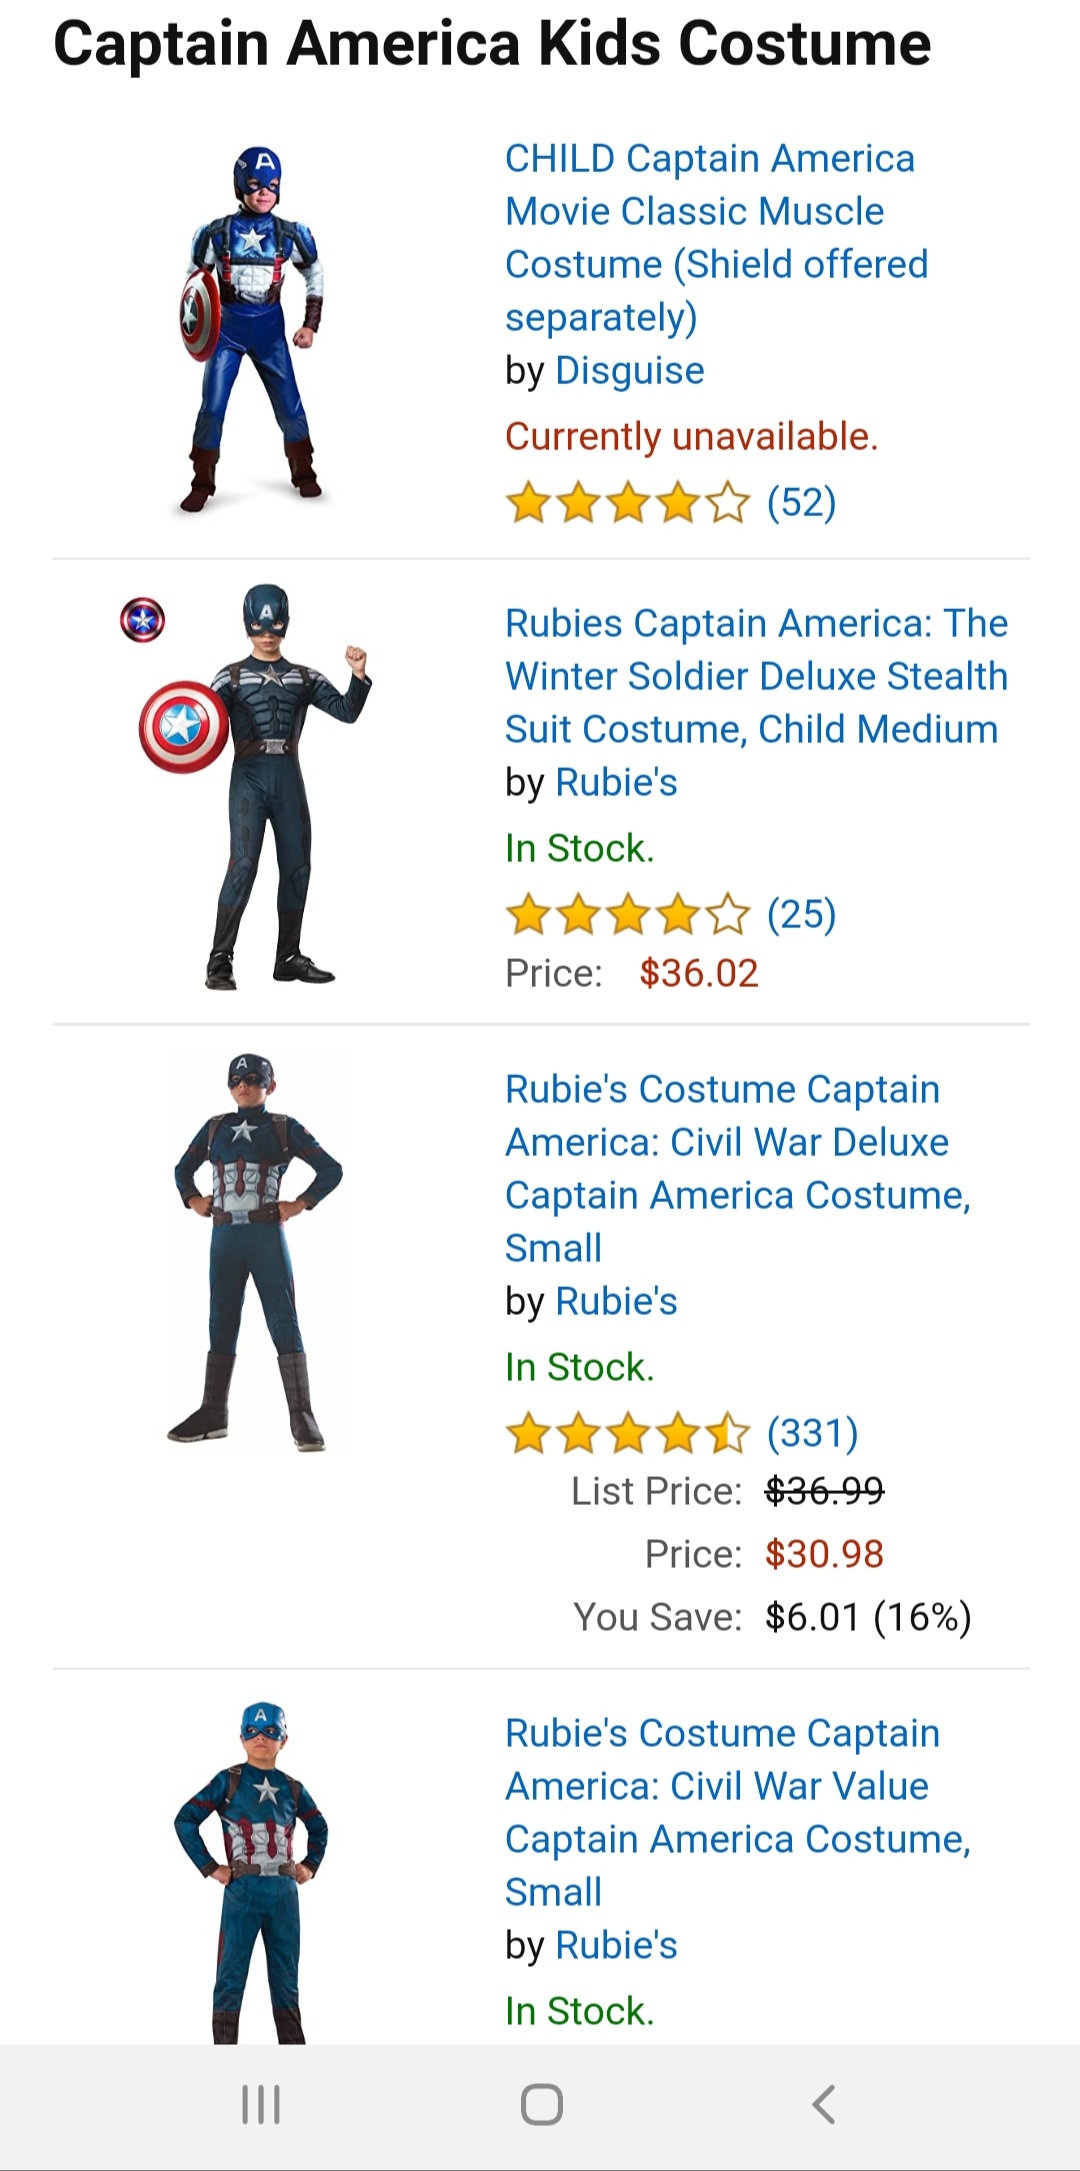Open Winter Soldier Deluxe Stealth Suit Costume link
1080x2171 pixels.
pyautogui.click(x=756, y=676)
